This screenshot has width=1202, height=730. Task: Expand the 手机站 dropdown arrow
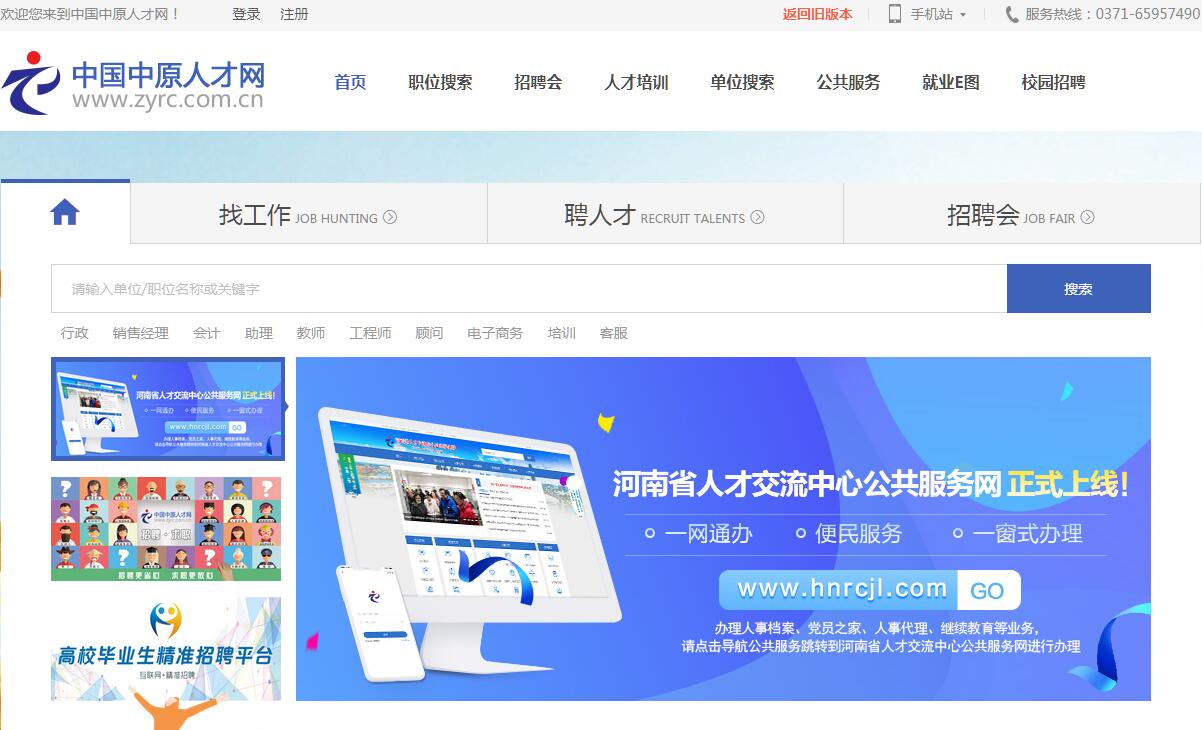pyautogui.click(x=963, y=15)
